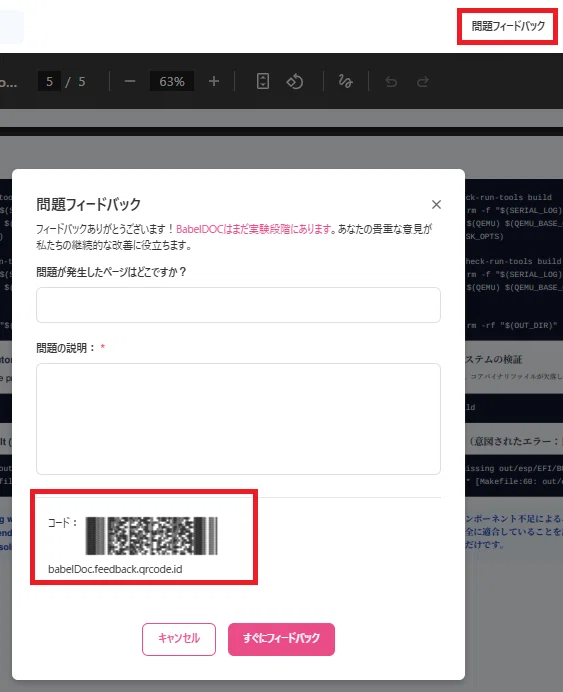The image size is (563, 692).
Task: Click the コード： label
Action: 63,523
